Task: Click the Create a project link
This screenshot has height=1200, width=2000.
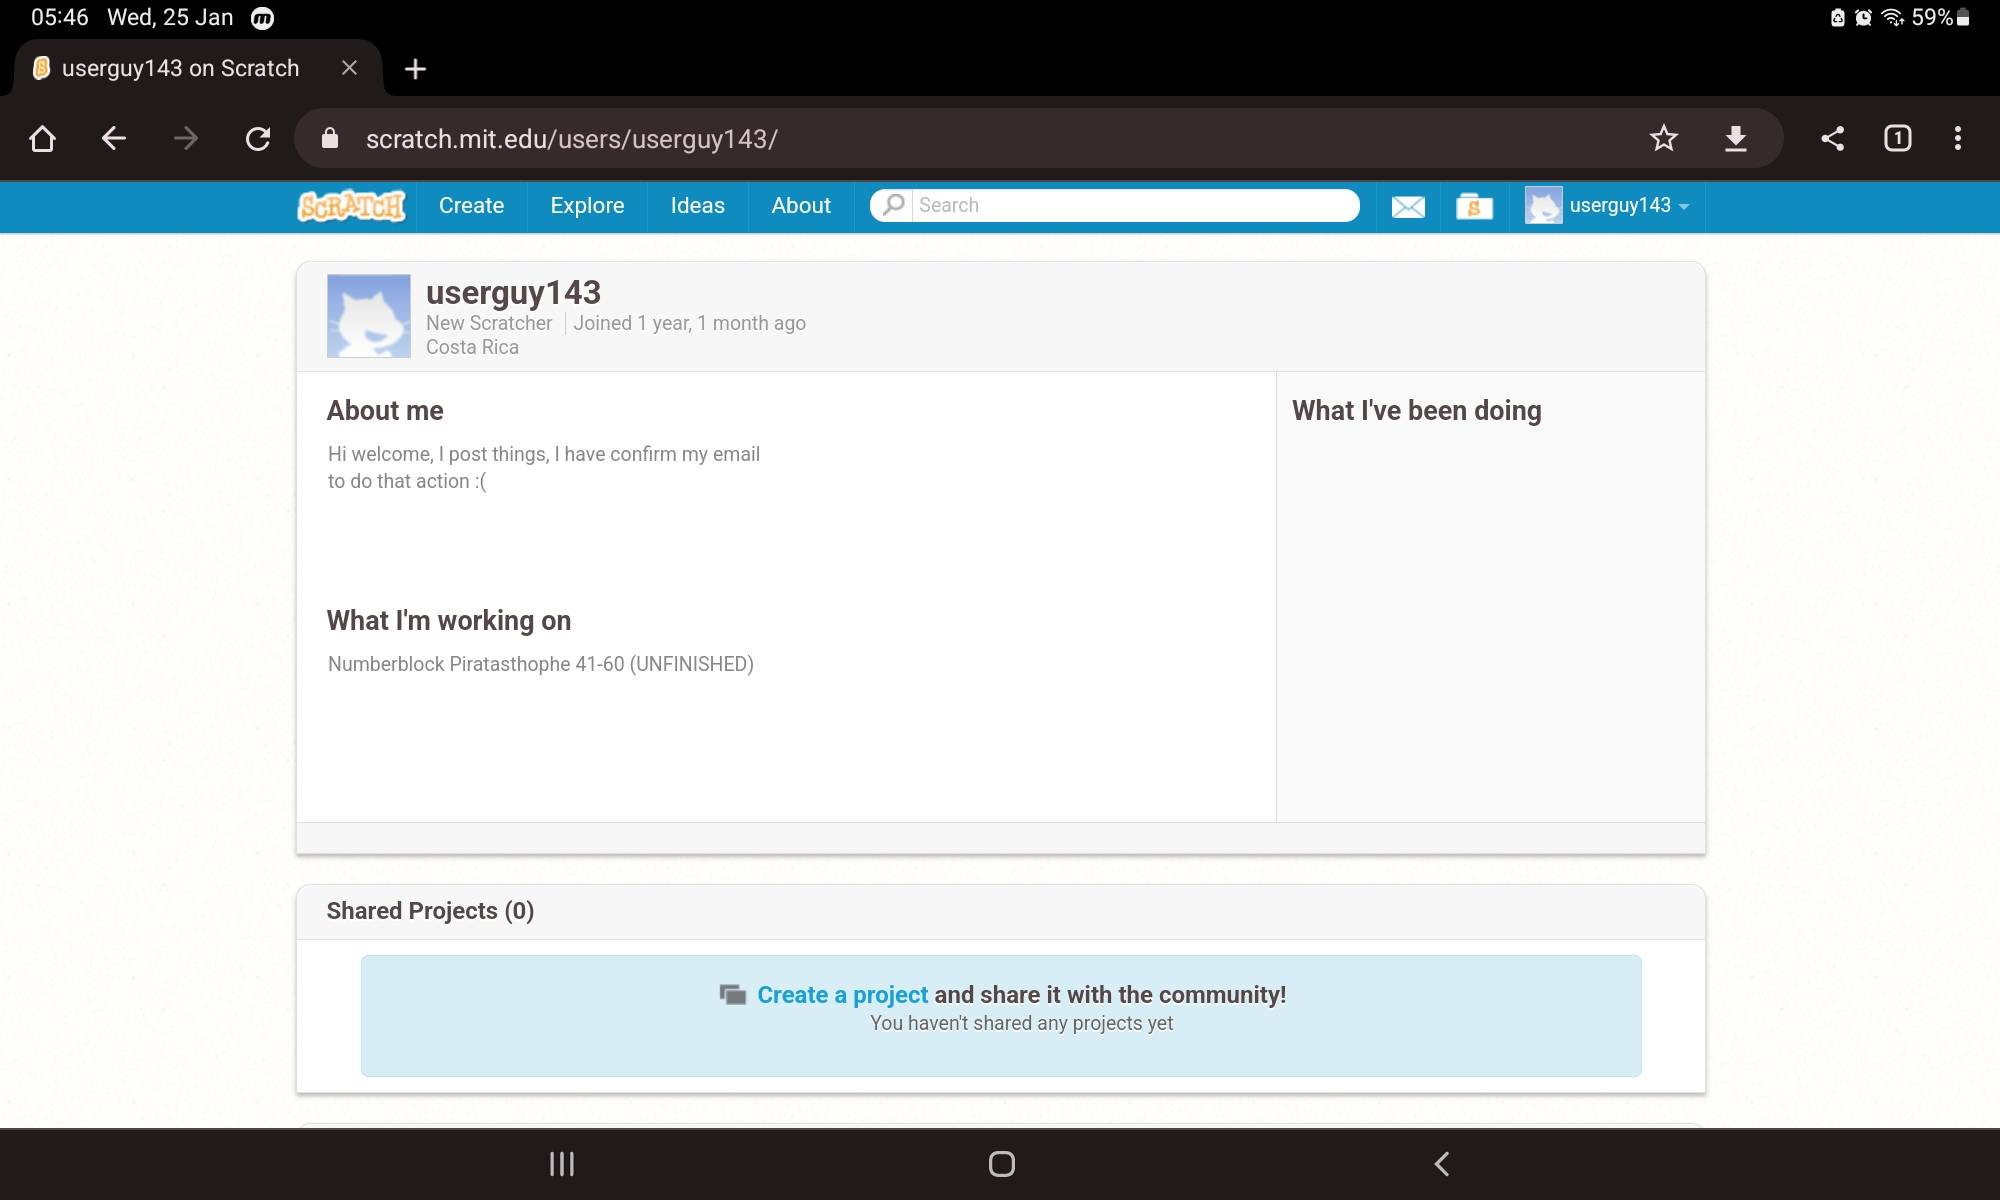Action: click(x=842, y=995)
